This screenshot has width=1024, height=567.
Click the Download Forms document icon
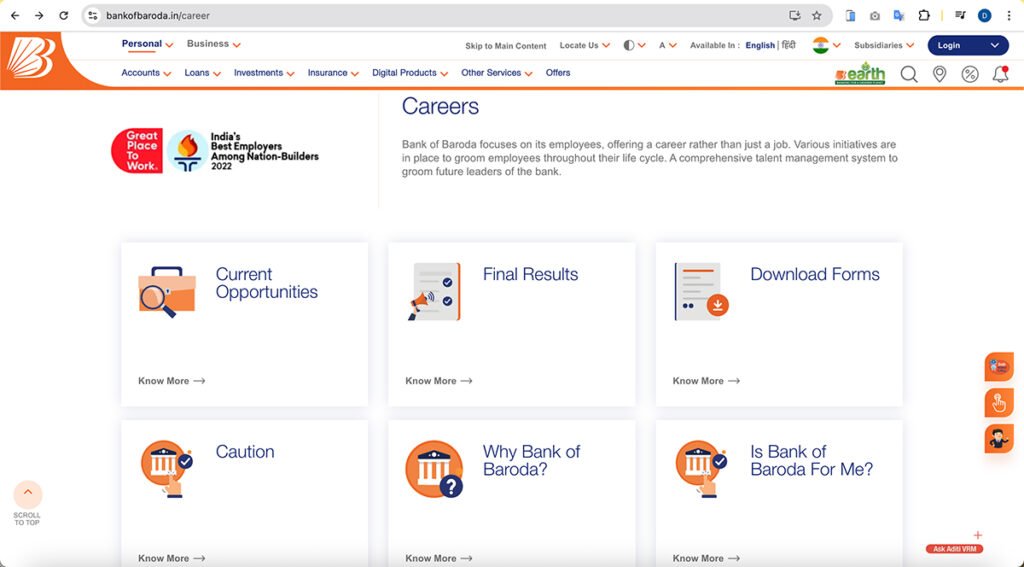point(701,291)
